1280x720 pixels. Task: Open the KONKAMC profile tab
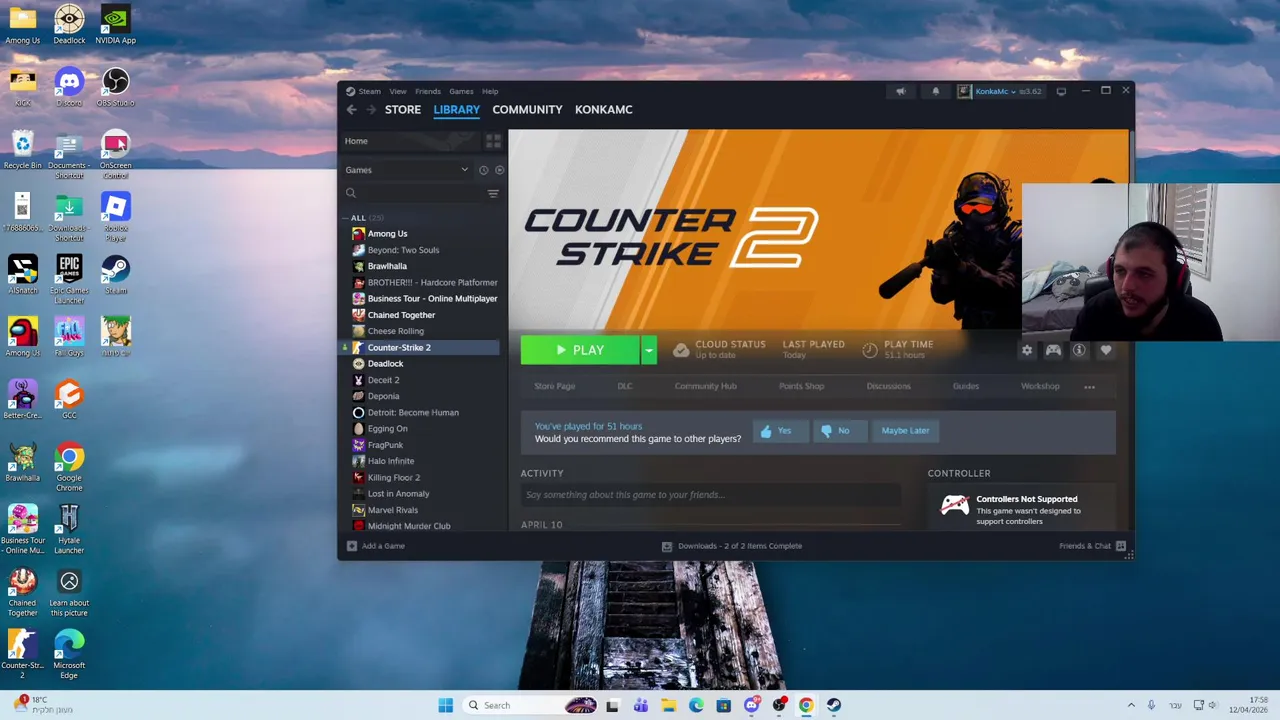click(x=603, y=110)
